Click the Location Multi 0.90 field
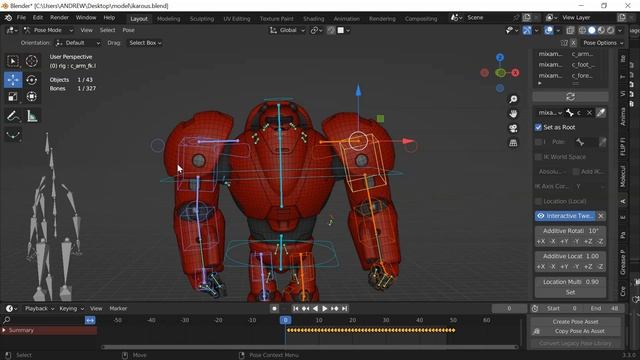This screenshot has width=640, height=360. pos(570,282)
